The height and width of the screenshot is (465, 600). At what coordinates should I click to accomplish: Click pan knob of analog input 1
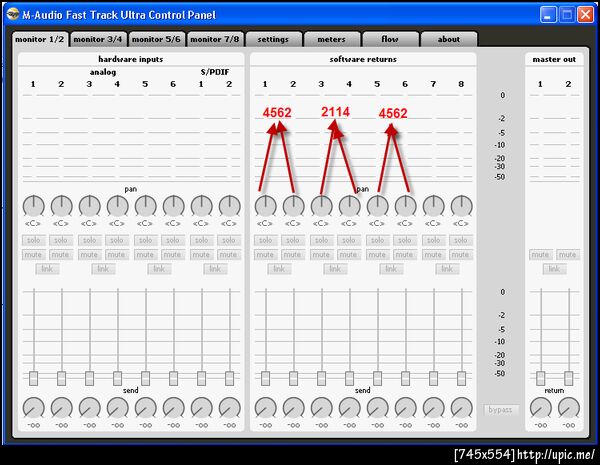pyautogui.click(x=34, y=206)
